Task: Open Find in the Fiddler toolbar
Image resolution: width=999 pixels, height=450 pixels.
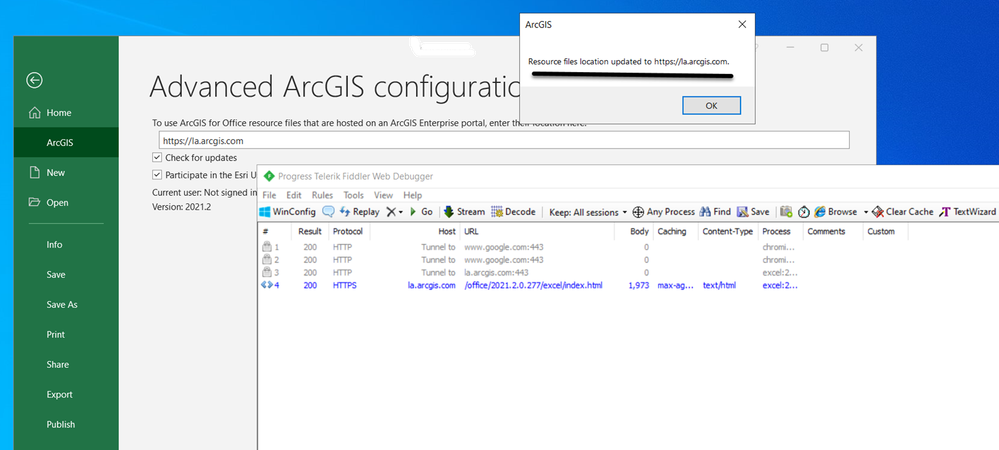Action: [715, 212]
